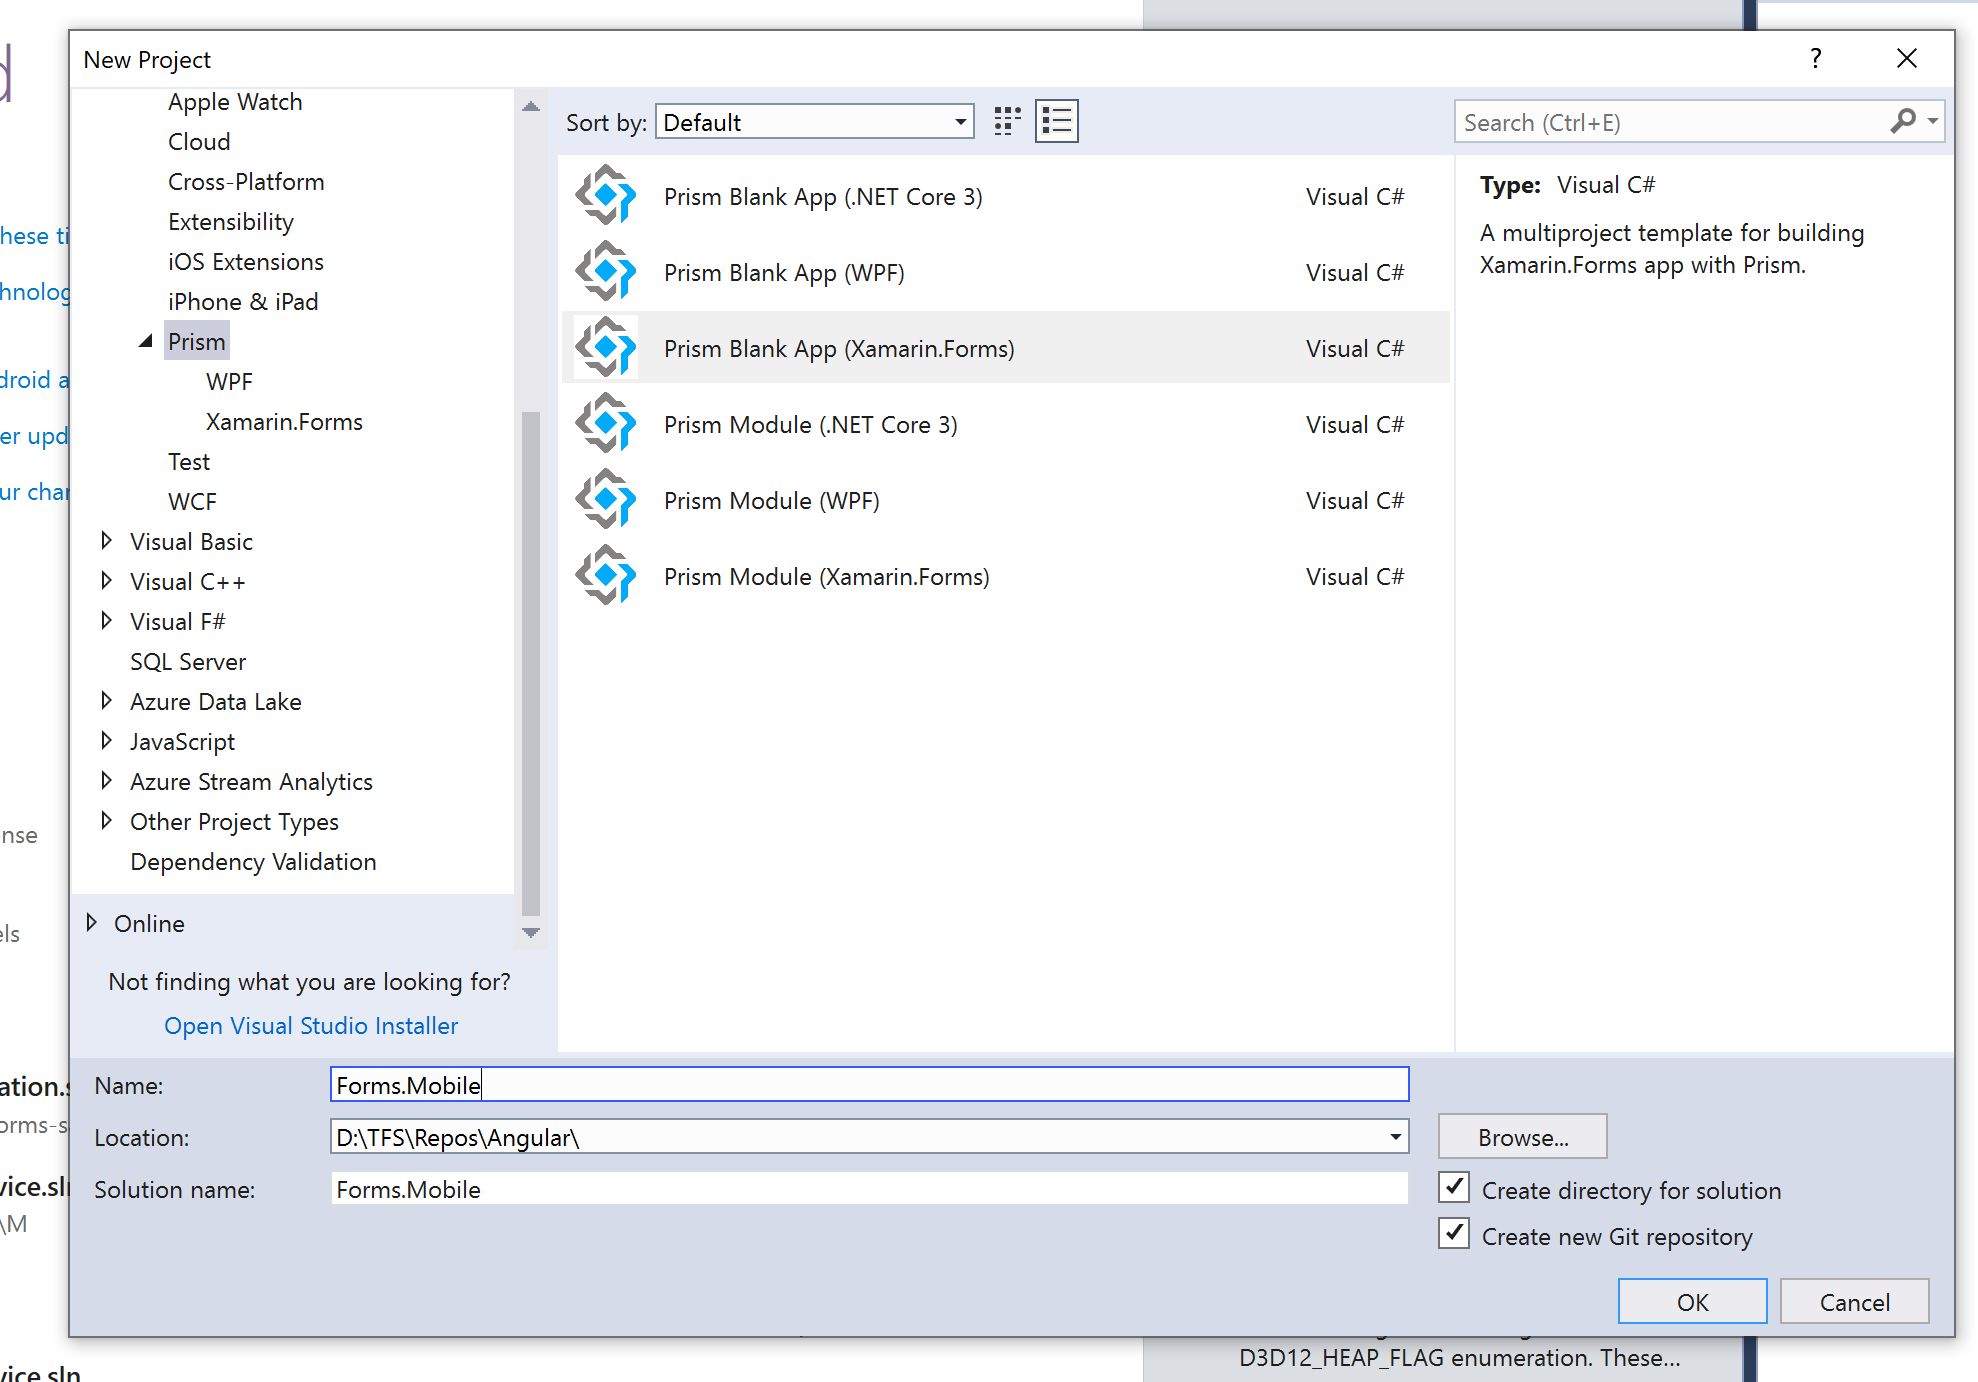Select the Cross-Platform category
This screenshot has height=1382, width=1978.
(x=246, y=181)
